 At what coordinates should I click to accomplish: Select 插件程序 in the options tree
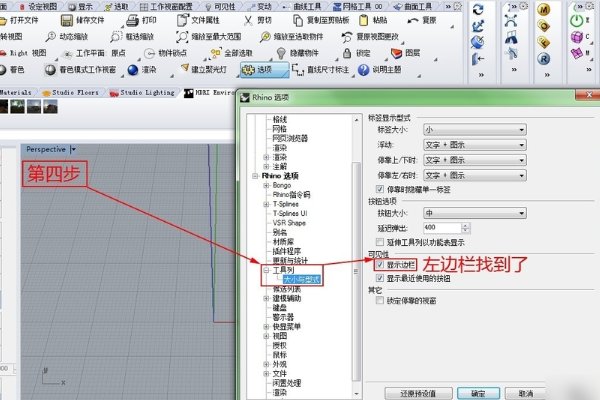[287, 251]
